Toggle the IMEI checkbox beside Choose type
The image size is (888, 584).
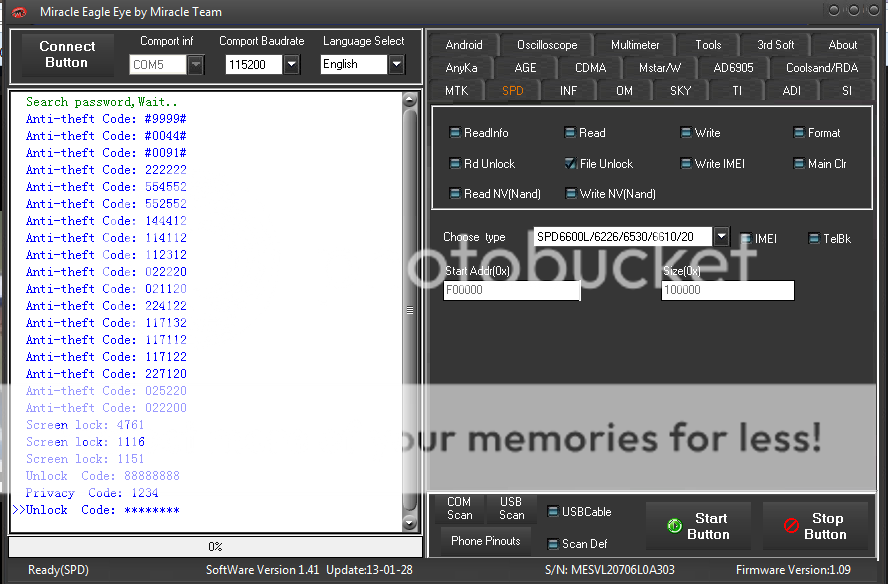(746, 238)
